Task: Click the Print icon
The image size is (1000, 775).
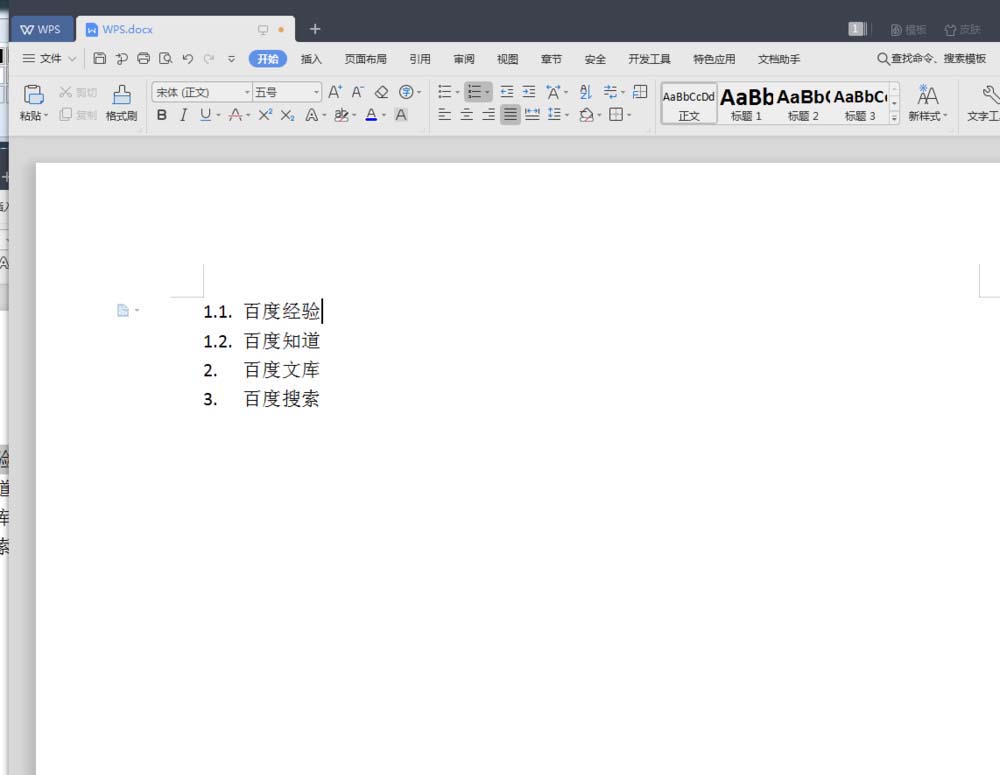Action: pyautogui.click(x=144, y=59)
